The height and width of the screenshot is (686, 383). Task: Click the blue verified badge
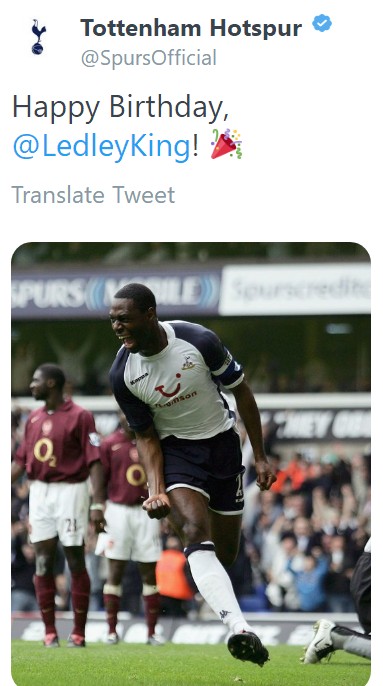click(322, 23)
